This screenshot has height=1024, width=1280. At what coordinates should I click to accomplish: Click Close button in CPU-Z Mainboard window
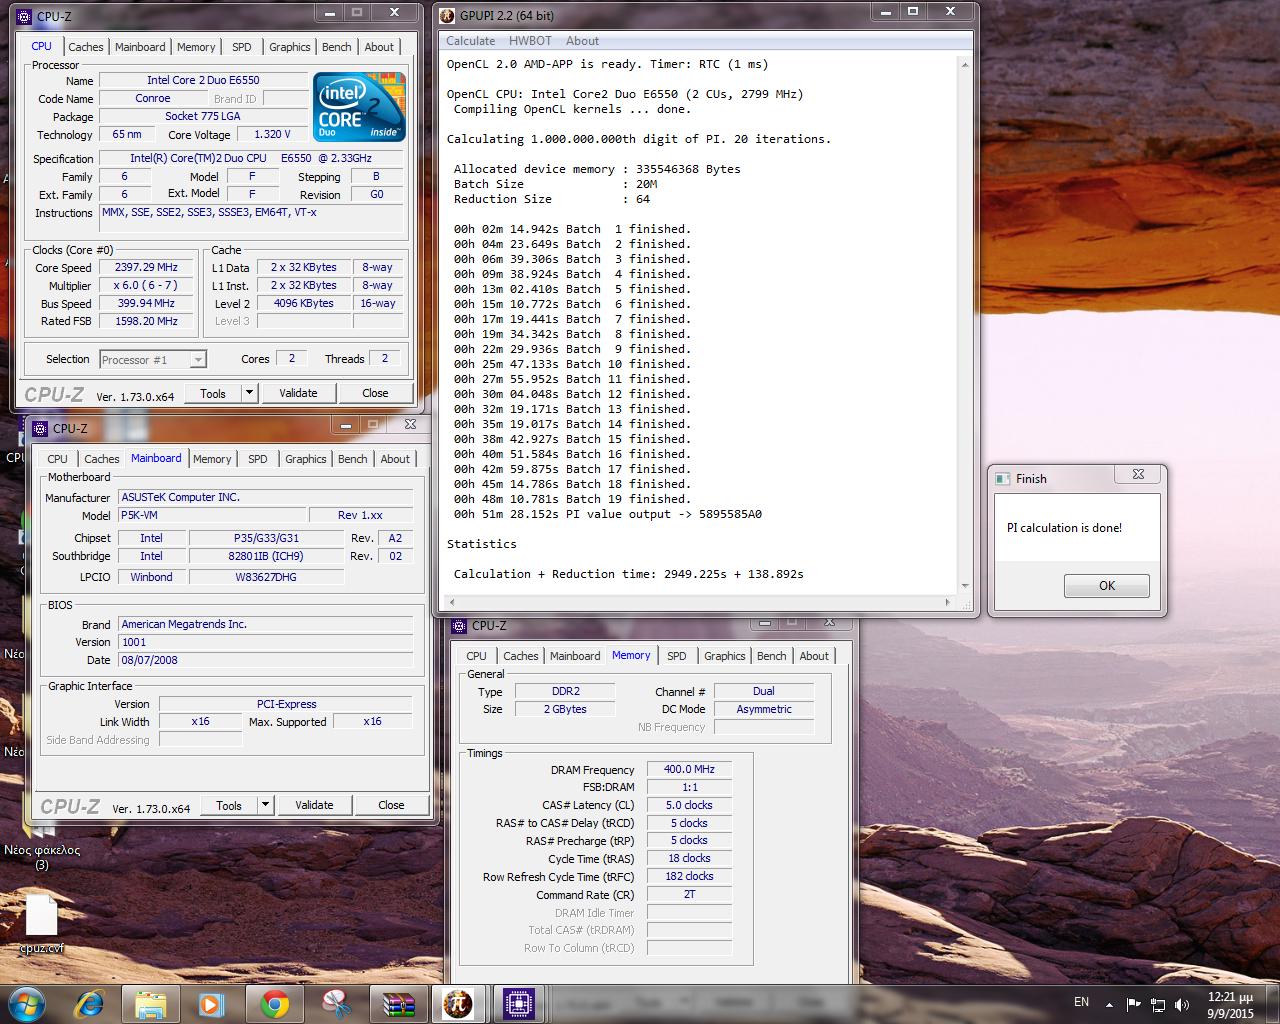pos(391,805)
